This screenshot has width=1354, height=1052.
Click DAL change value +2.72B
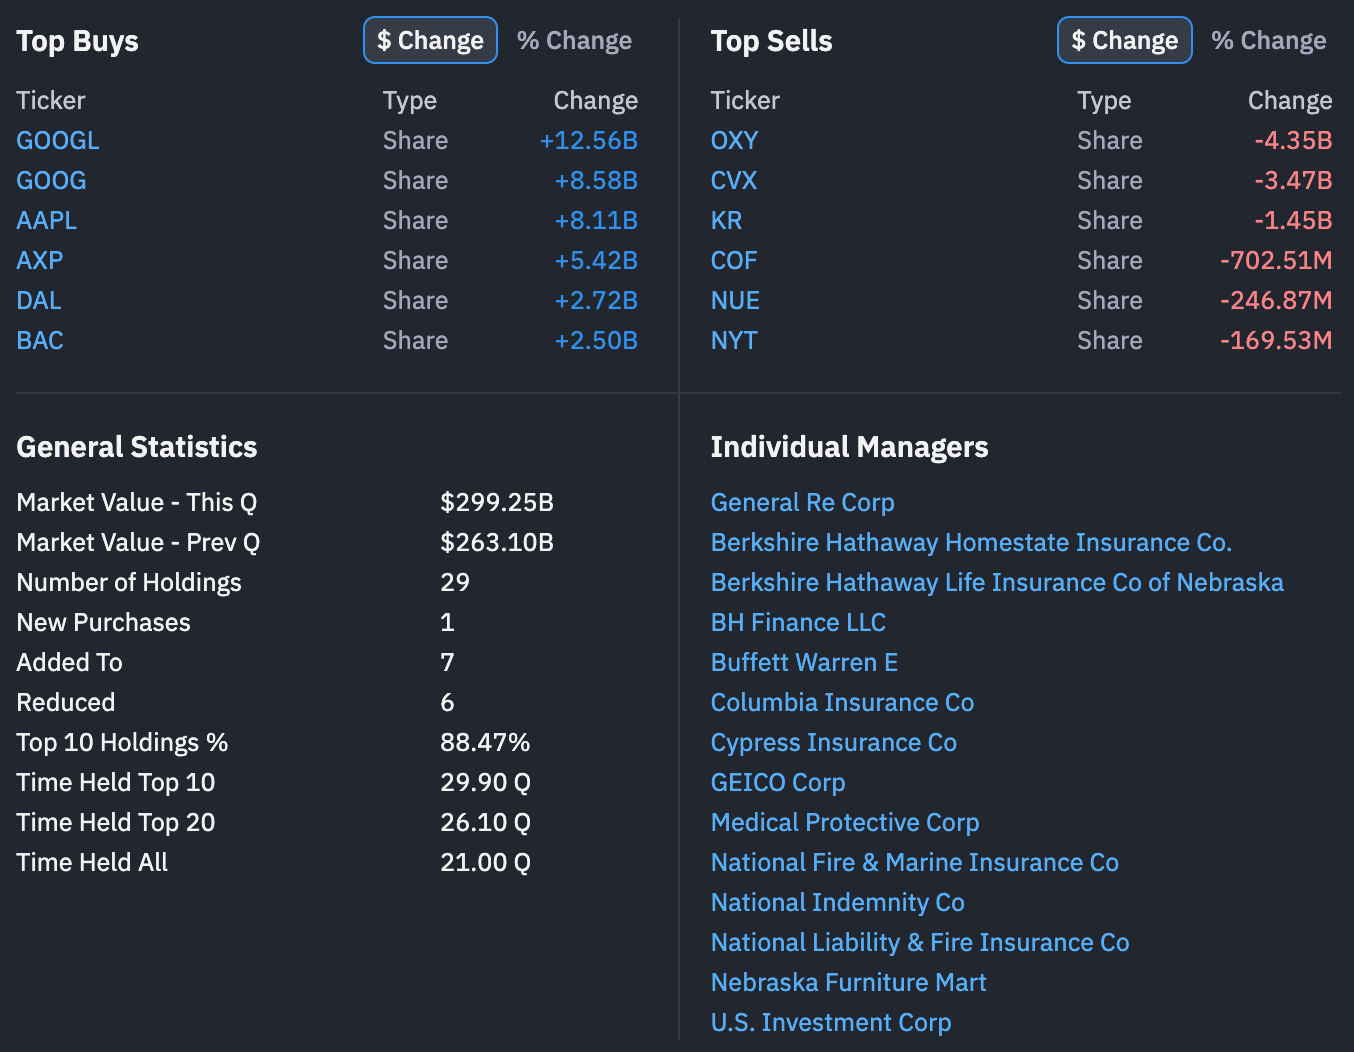(x=596, y=300)
